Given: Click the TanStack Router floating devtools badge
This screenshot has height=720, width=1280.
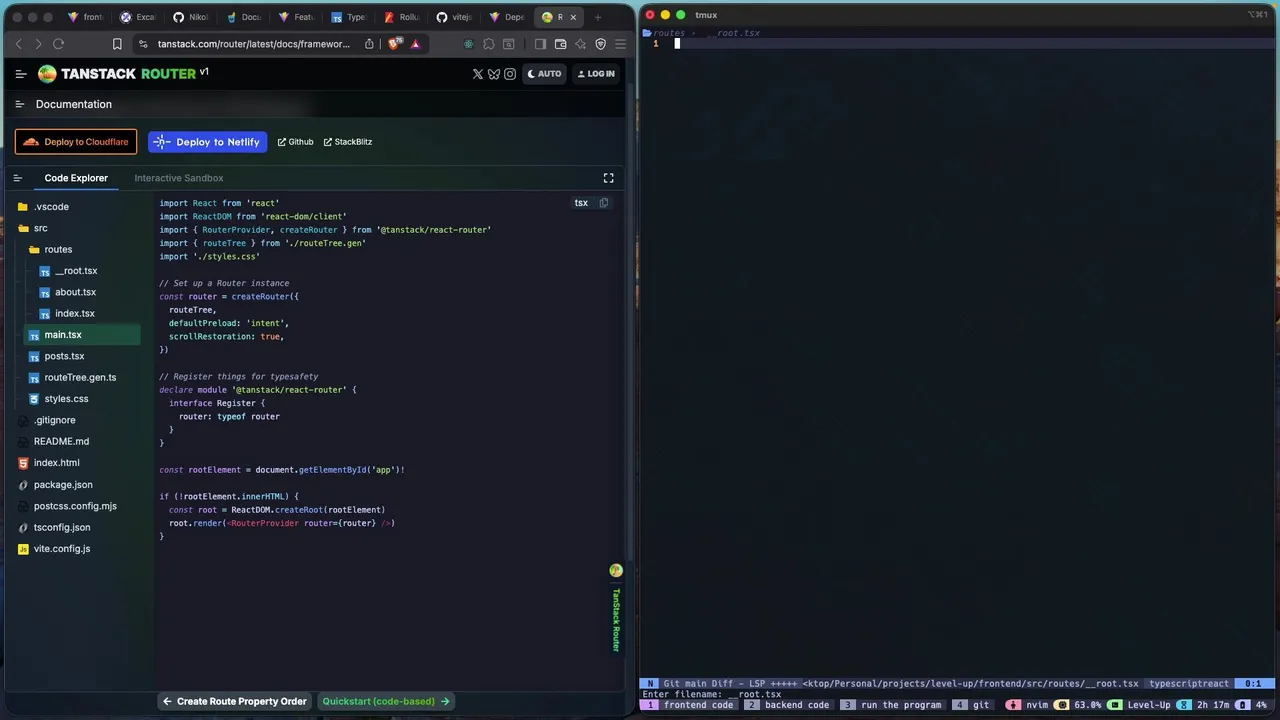Looking at the screenshot, I should pyautogui.click(x=616, y=608).
